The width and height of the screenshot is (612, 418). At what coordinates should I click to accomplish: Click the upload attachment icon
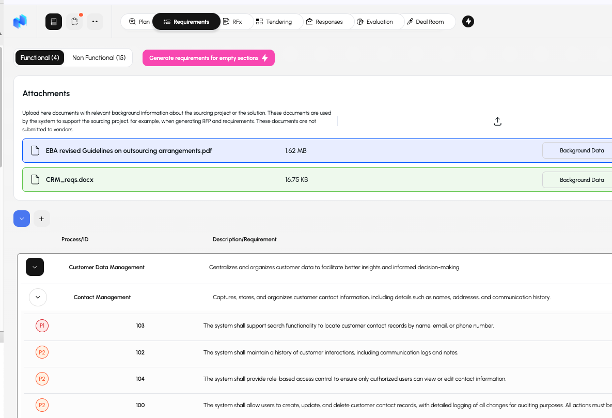[x=498, y=121]
